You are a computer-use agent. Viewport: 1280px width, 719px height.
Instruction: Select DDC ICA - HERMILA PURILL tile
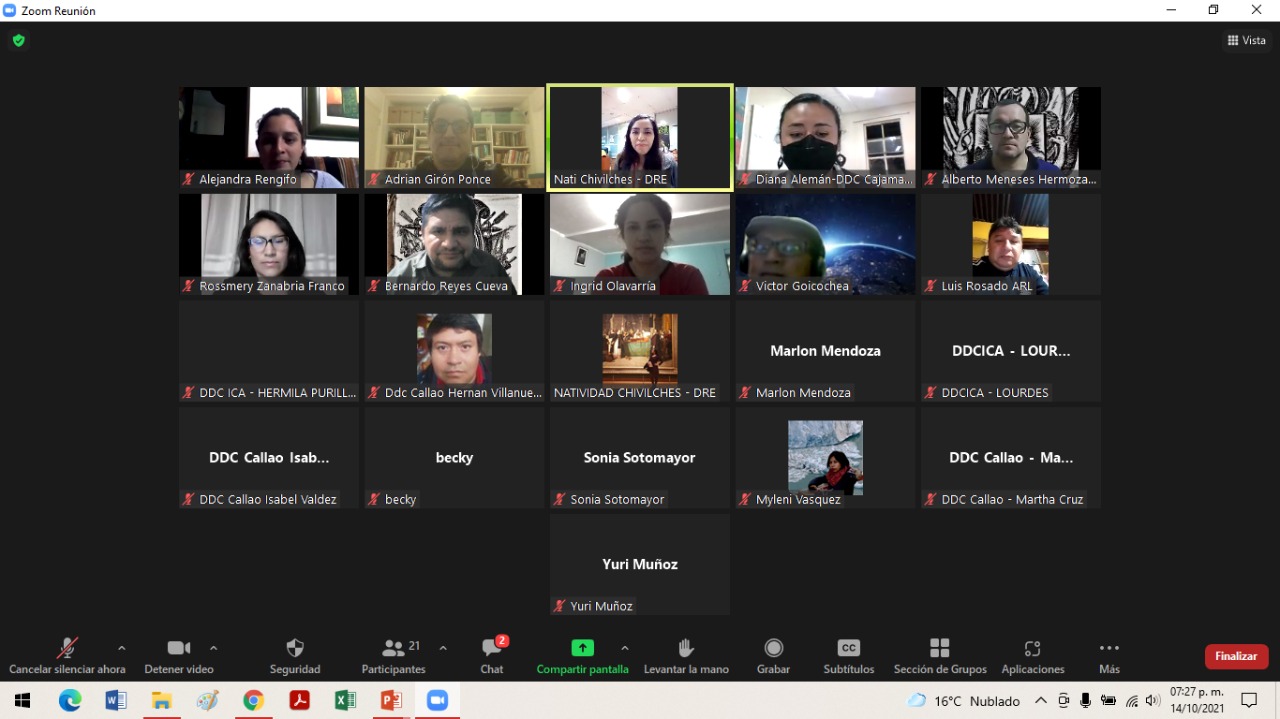(269, 351)
